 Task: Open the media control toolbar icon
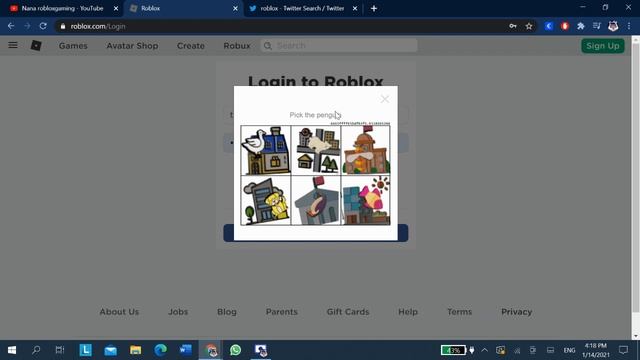pos(597,26)
